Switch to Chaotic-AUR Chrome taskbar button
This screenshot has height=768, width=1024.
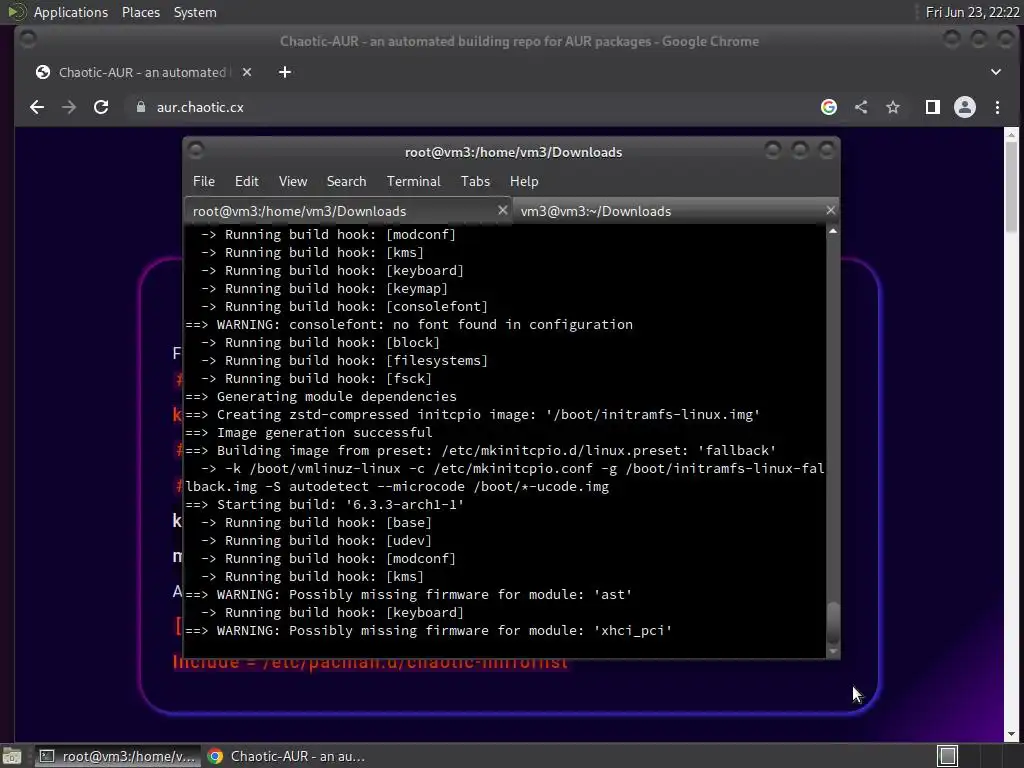pos(286,756)
